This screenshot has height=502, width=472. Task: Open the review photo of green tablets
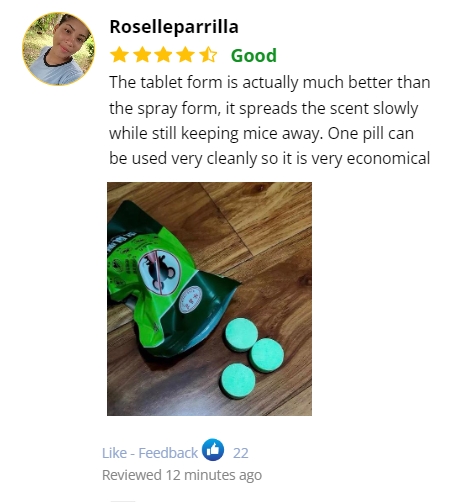(209, 299)
